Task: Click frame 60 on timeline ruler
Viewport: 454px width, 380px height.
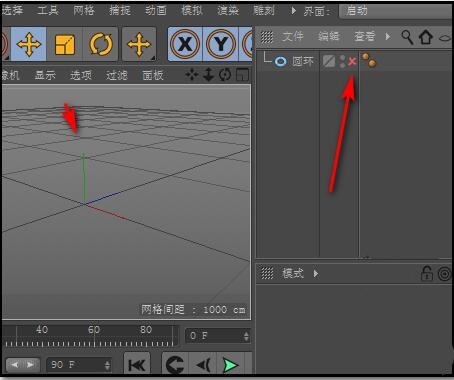Action: tap(94, 330)
